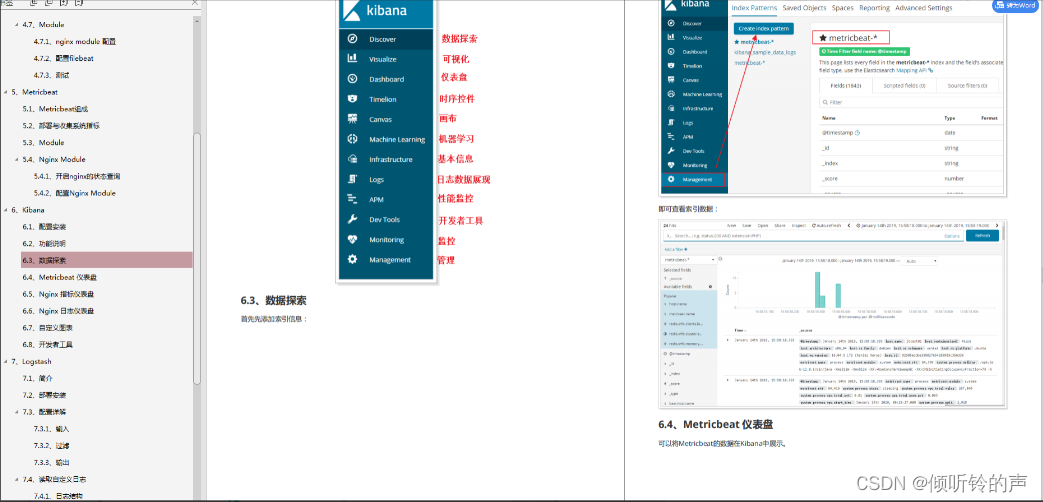
Task: Click Timelion icon in large Kibana menu
Action: point(353,99)
